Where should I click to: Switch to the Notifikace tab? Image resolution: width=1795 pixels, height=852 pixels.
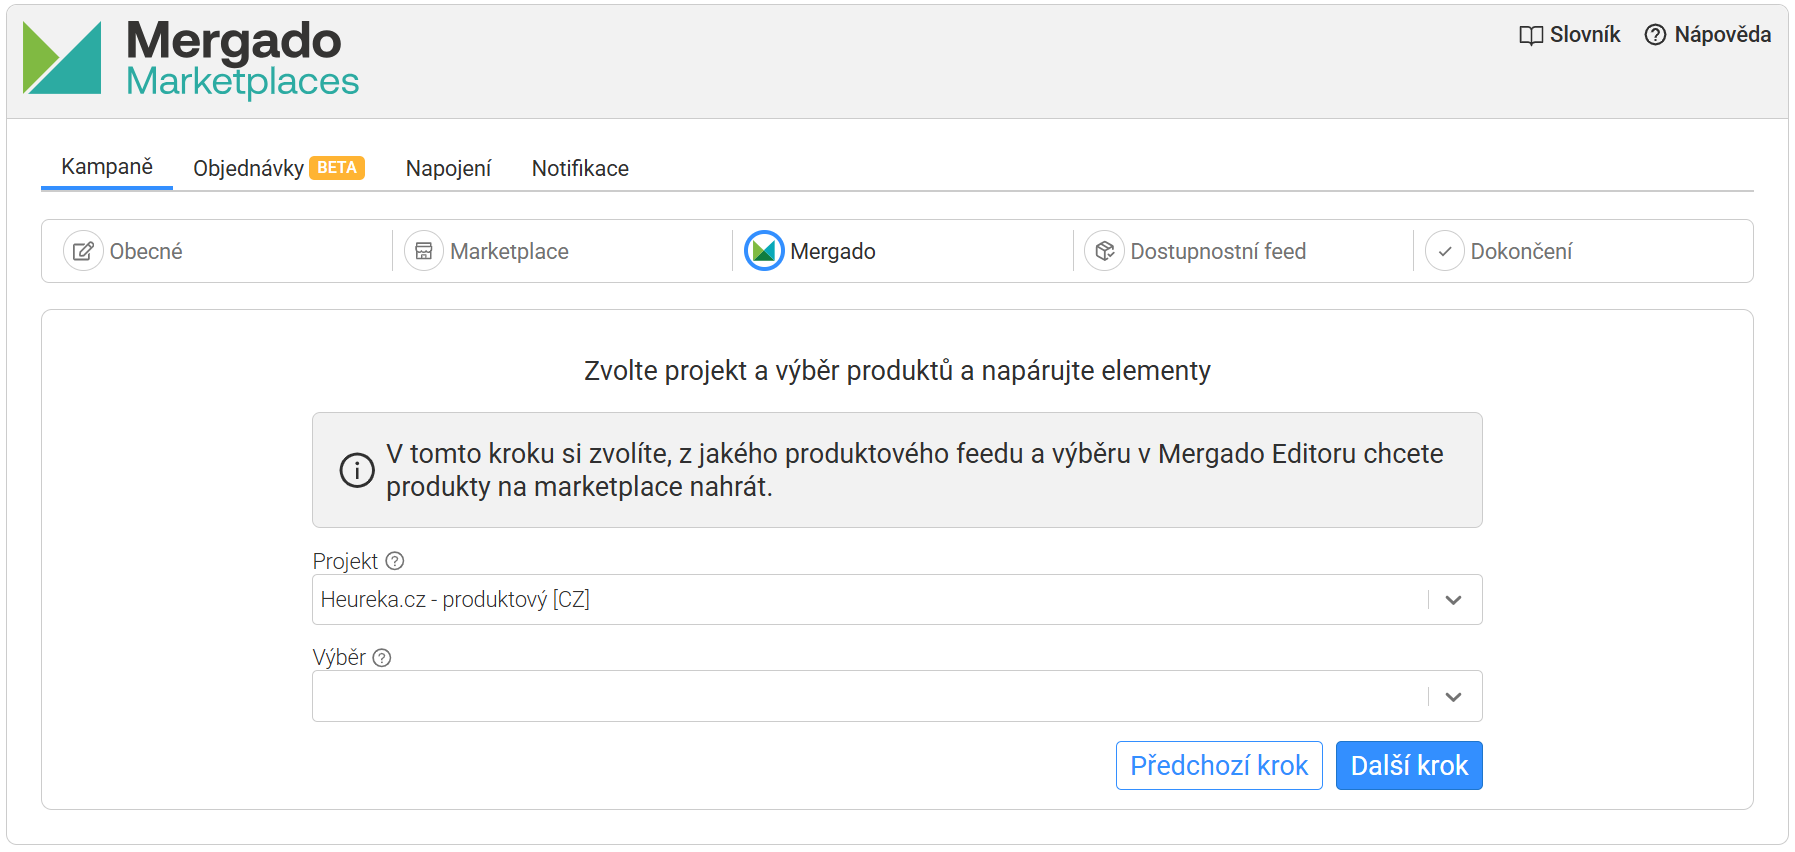pos(580,168)
